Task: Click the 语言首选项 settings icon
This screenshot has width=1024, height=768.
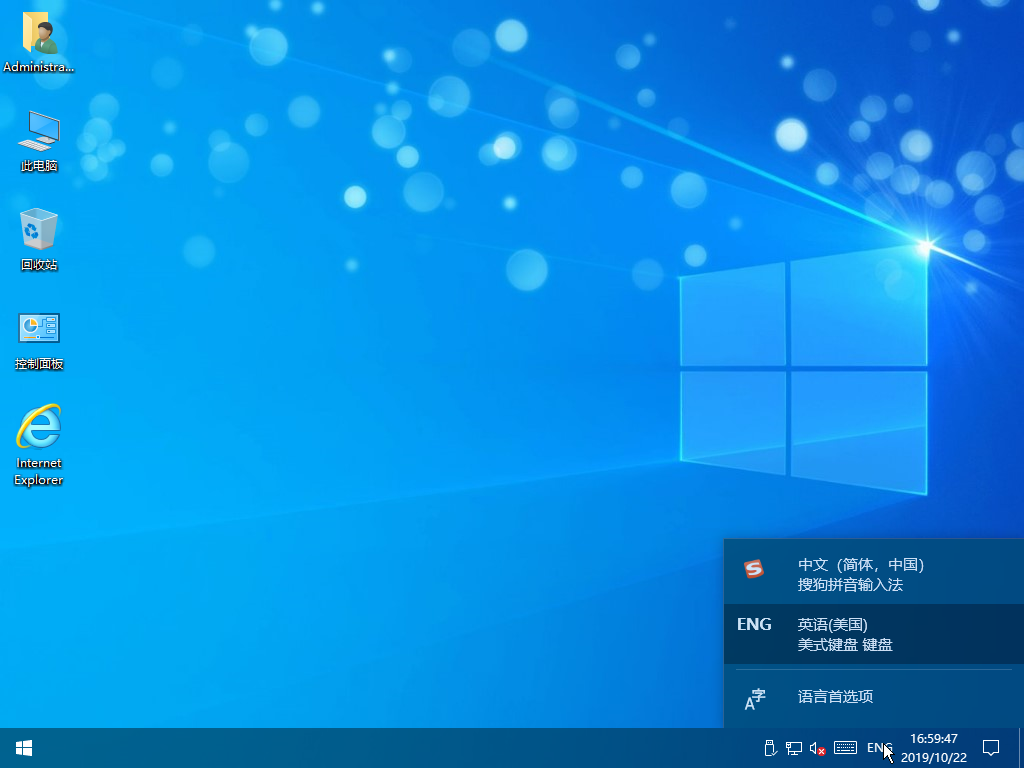Action: [x=756, y=697]
